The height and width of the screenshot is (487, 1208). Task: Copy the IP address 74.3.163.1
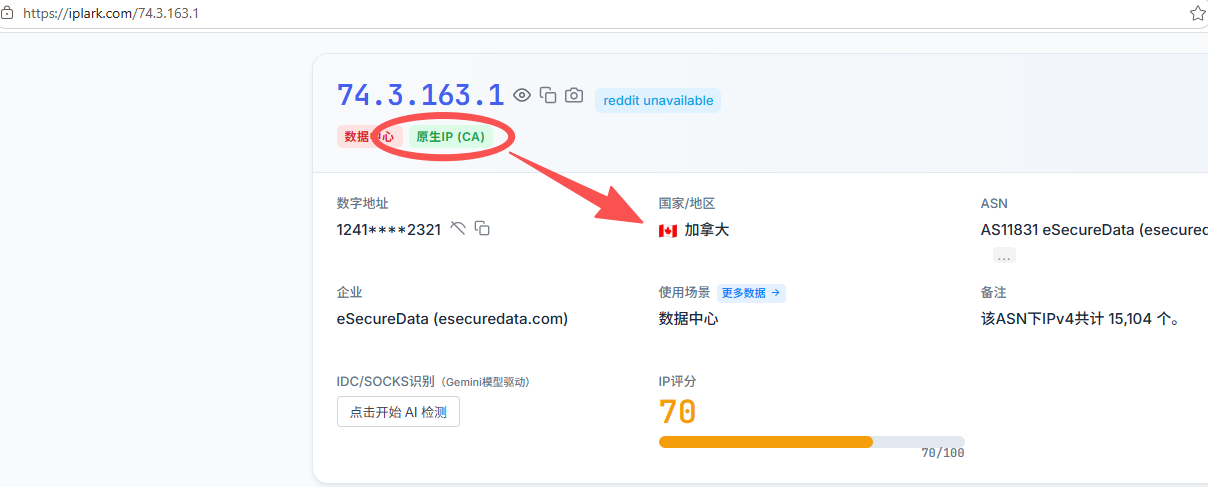tap(548, 95)
